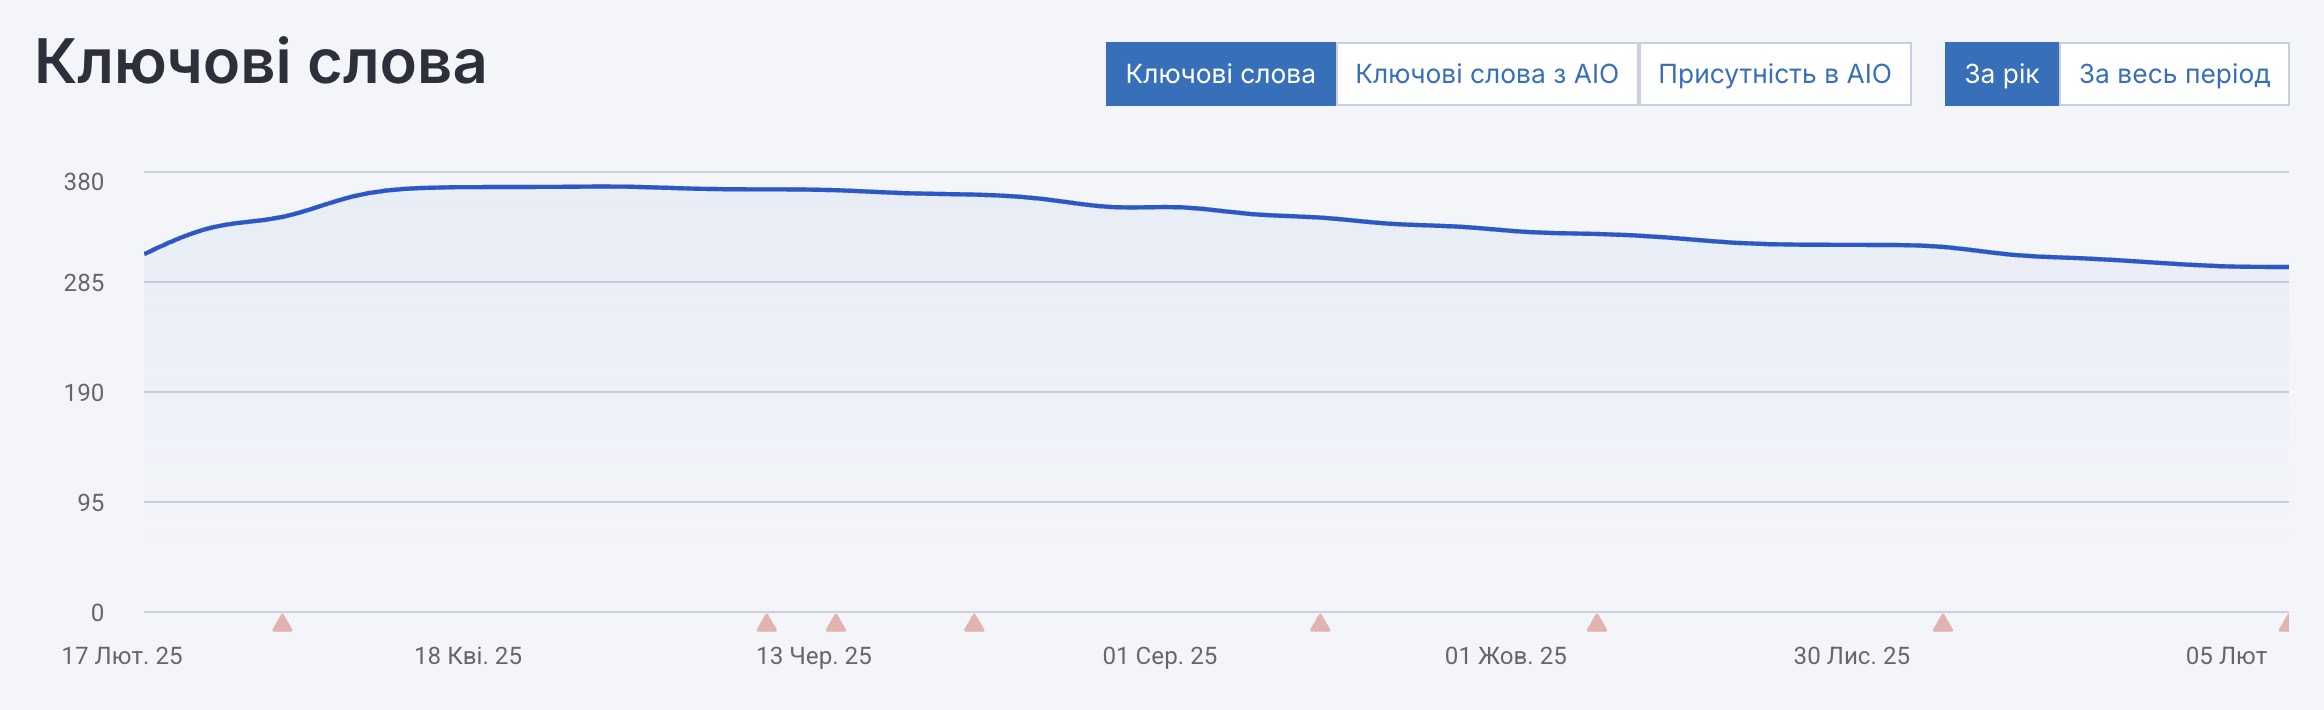
Task: Switch to the Ключові слова tab
Action: [x=1220, y=74]
